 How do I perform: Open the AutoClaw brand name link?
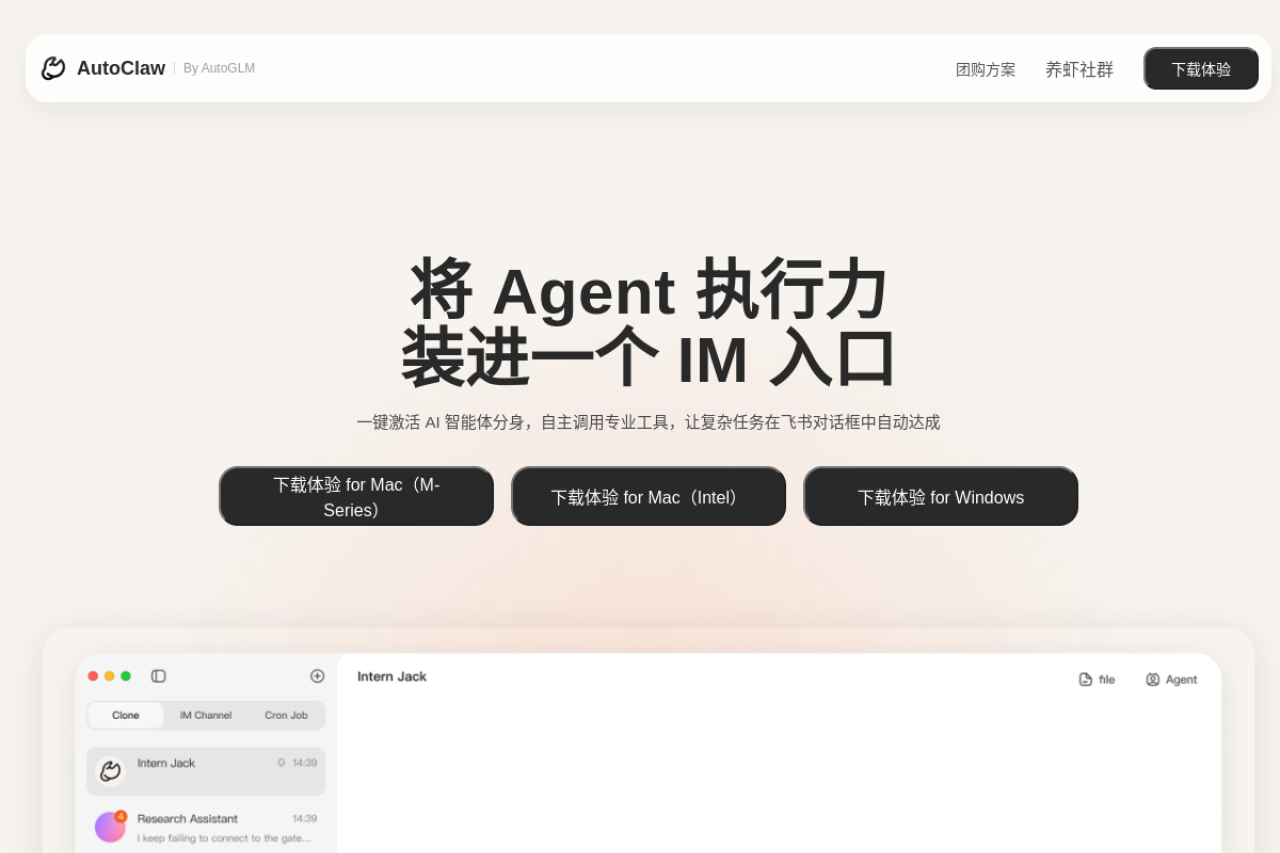pos(121,68)
